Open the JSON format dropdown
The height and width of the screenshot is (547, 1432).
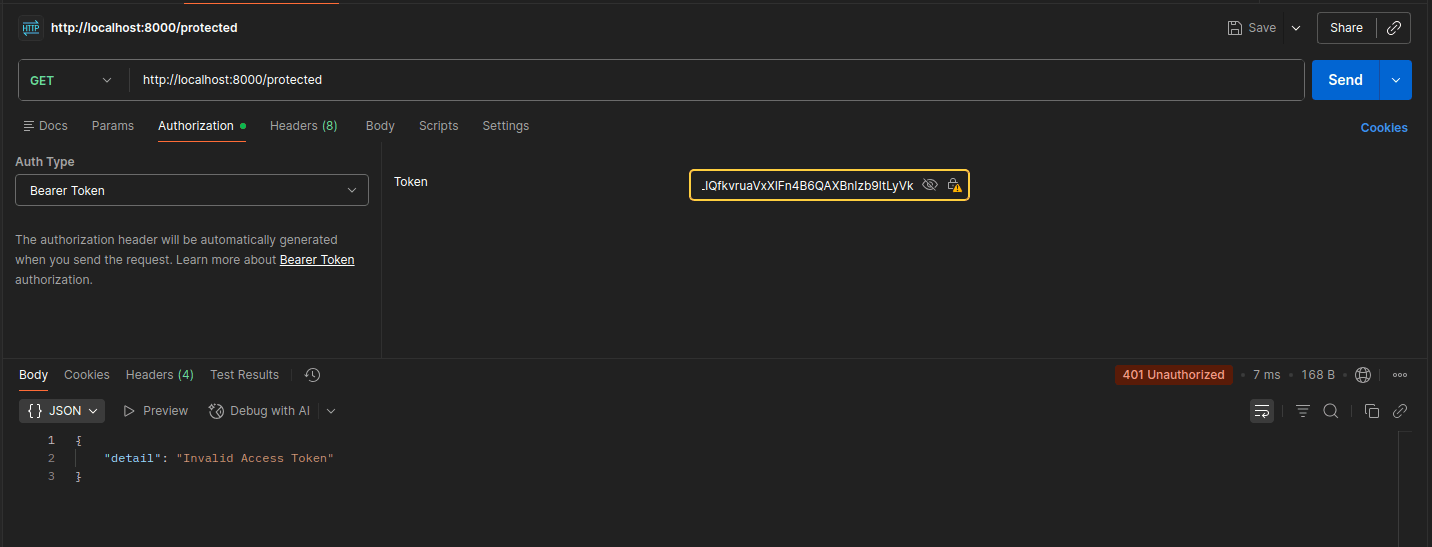(x=62, y=411)
